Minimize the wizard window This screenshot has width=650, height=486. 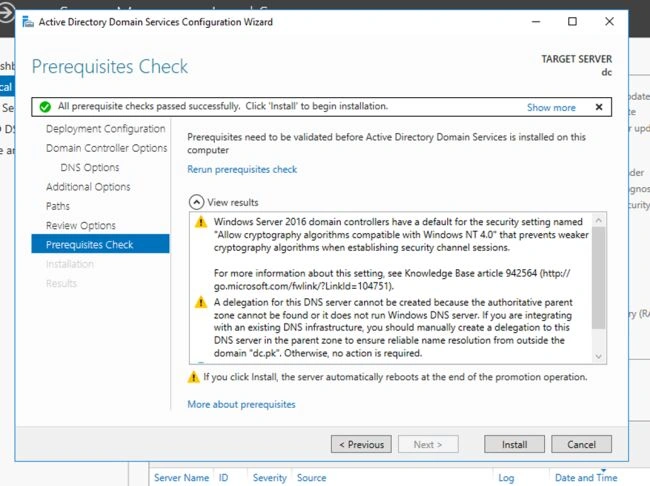click(536, 21)
